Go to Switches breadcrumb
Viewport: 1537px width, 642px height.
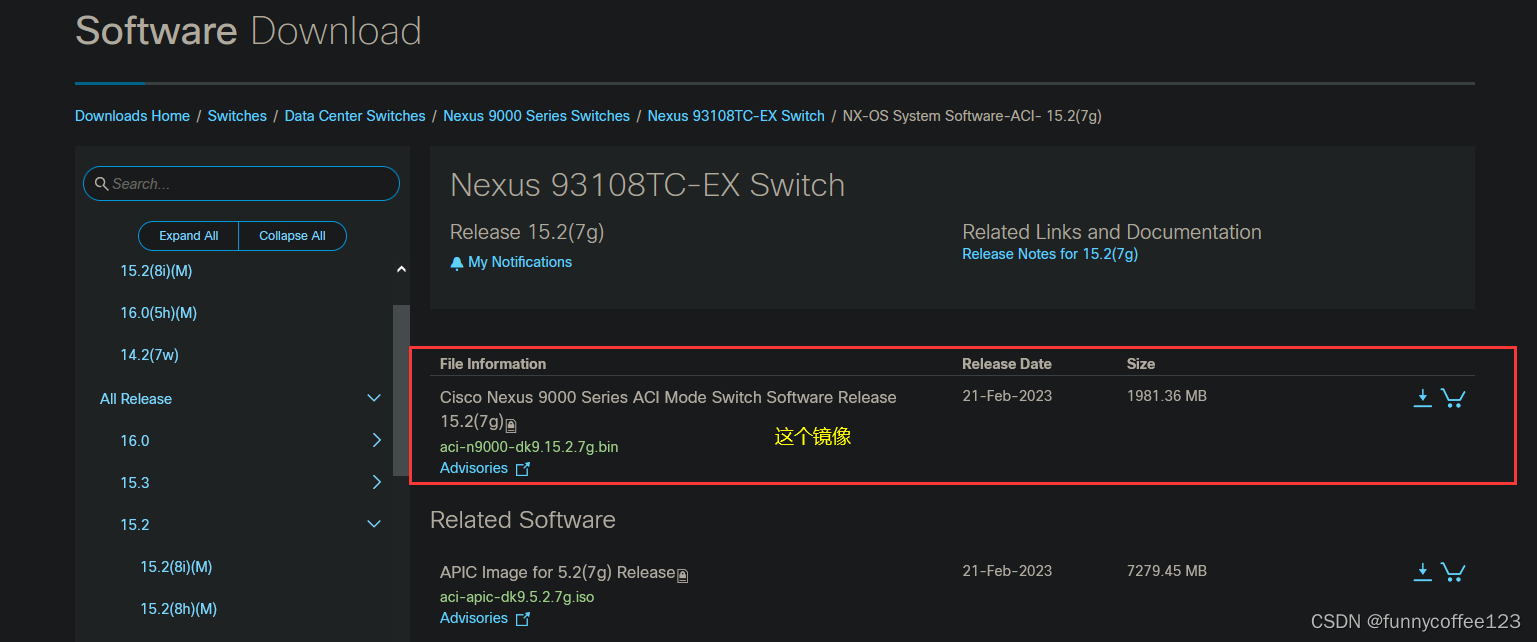(237, 116)
